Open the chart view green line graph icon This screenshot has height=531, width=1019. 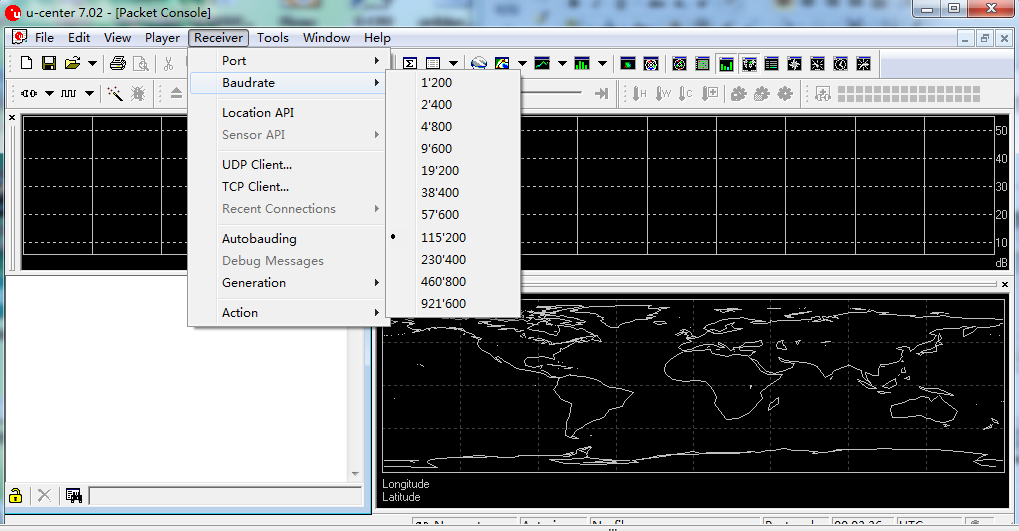point(542,63)
